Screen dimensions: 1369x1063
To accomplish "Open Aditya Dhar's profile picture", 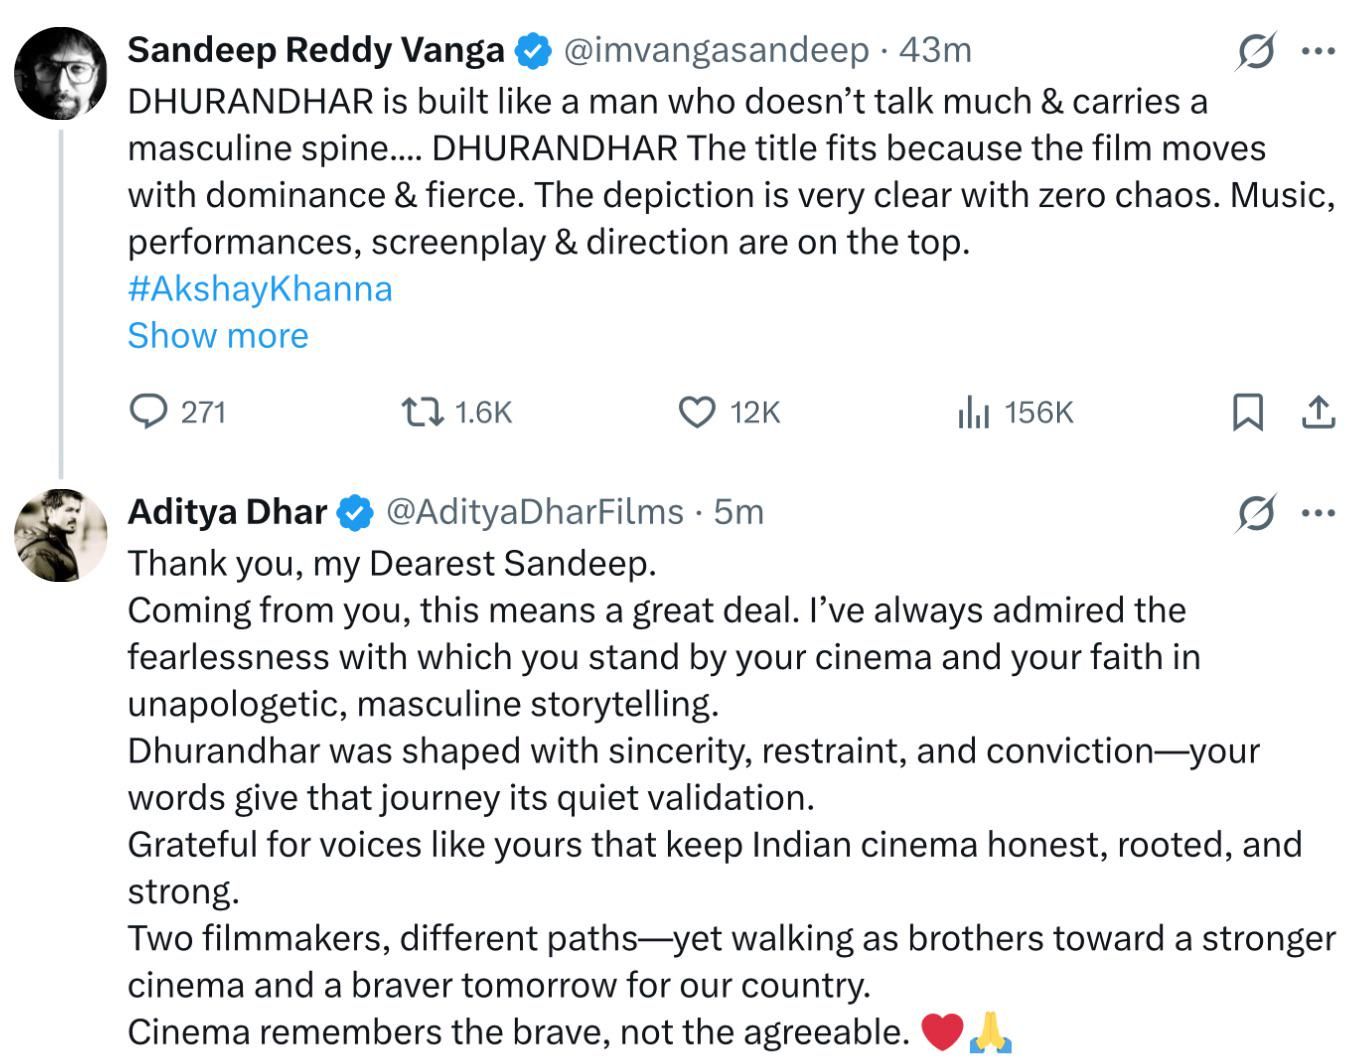I will tap(60, 535).
